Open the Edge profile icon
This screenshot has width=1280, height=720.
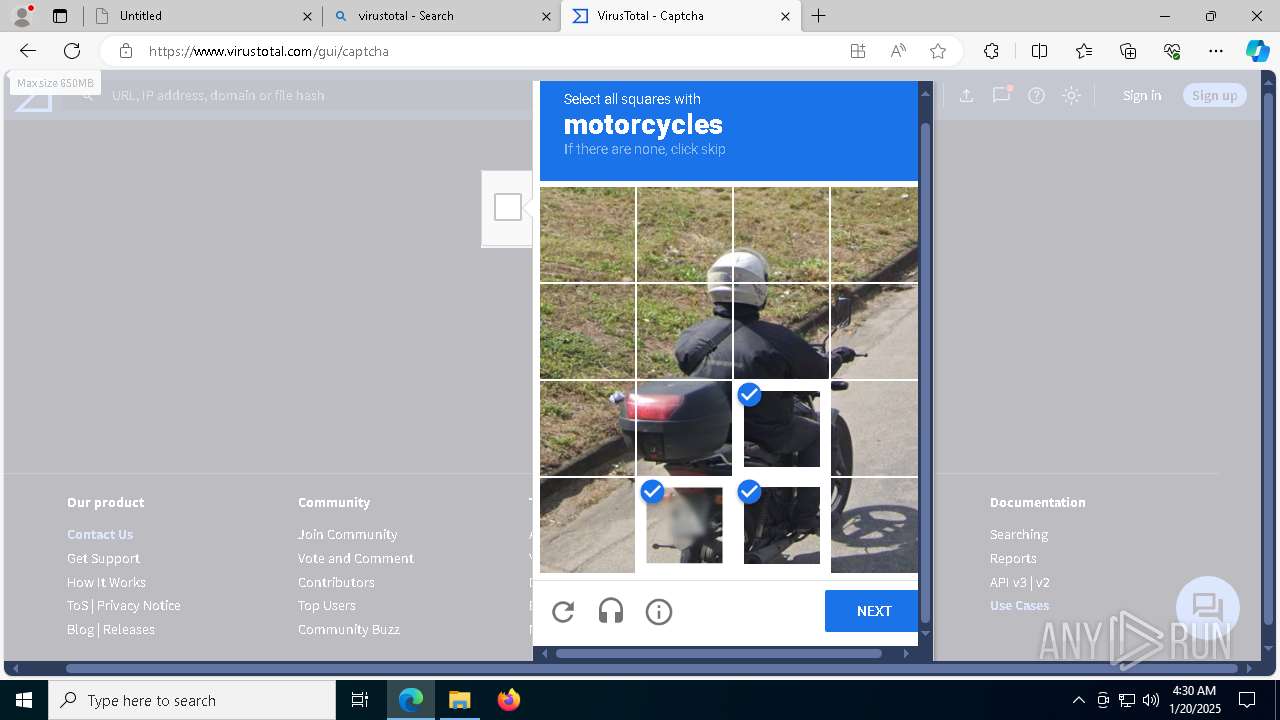tap(22, 16)
